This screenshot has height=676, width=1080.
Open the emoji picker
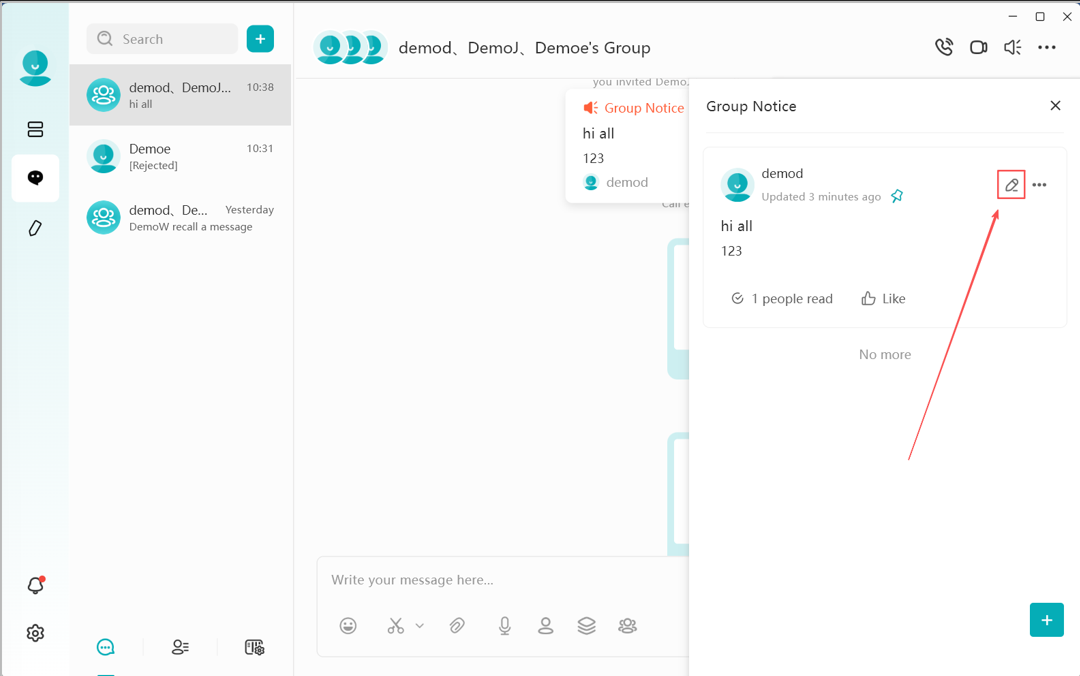point(348,625)
